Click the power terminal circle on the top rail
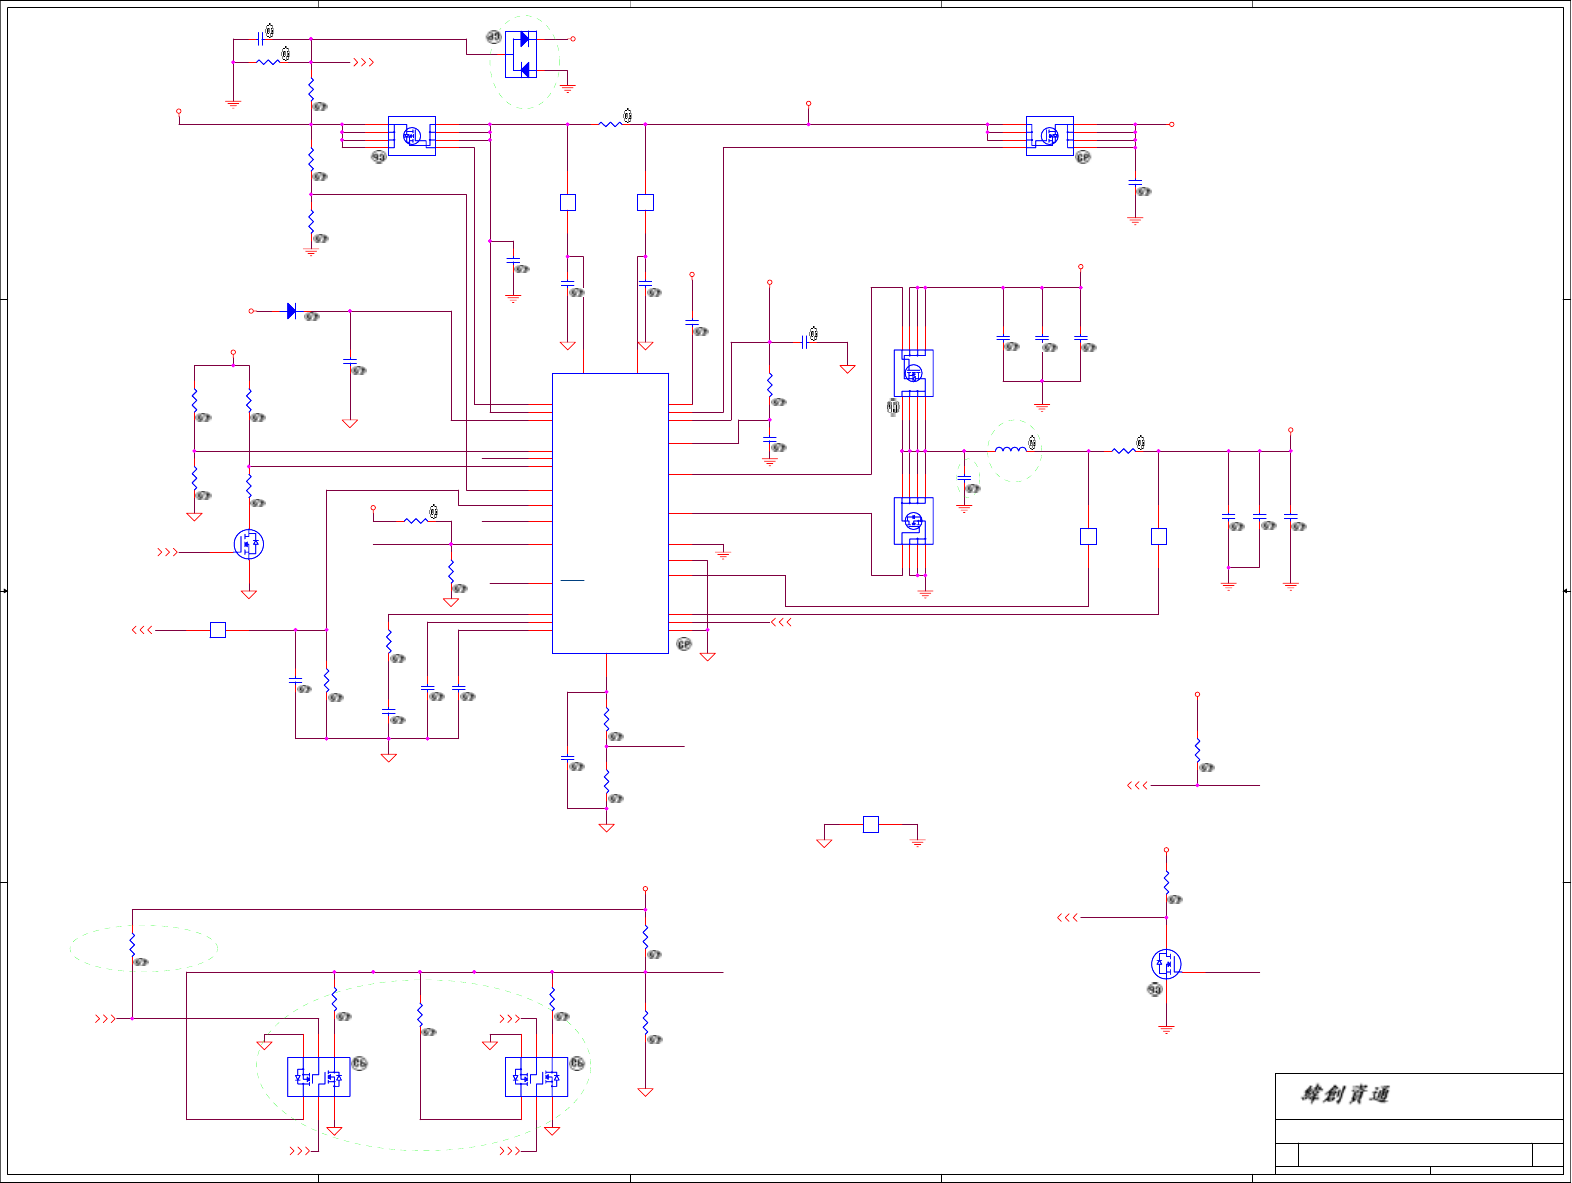This screenshot has height=1183, width=1572. [808, 103]
